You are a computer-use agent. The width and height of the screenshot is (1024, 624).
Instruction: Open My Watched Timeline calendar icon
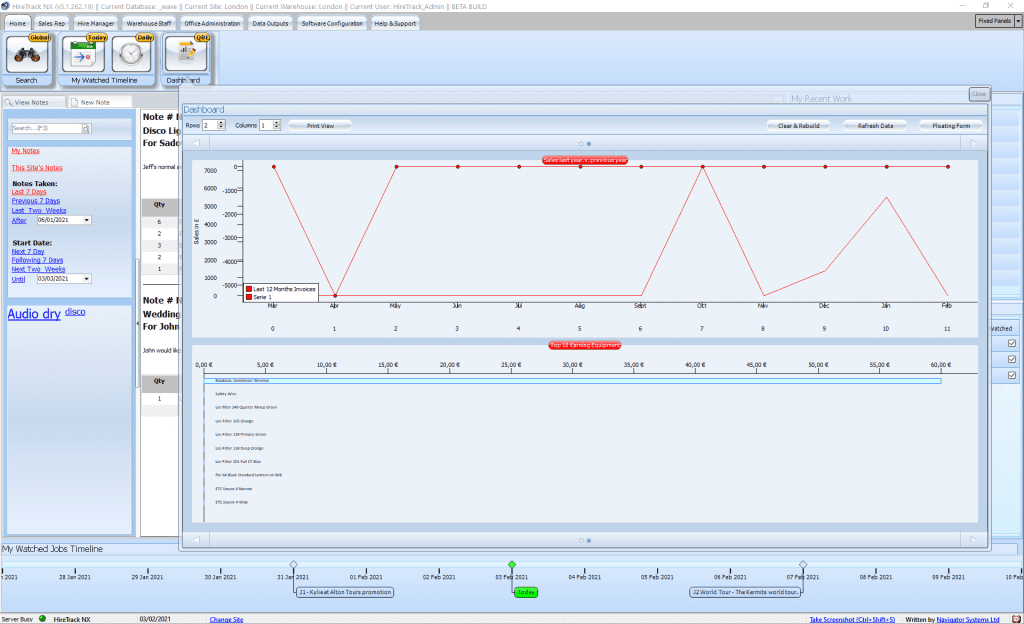pyautogui.click(x=83, y=54)
